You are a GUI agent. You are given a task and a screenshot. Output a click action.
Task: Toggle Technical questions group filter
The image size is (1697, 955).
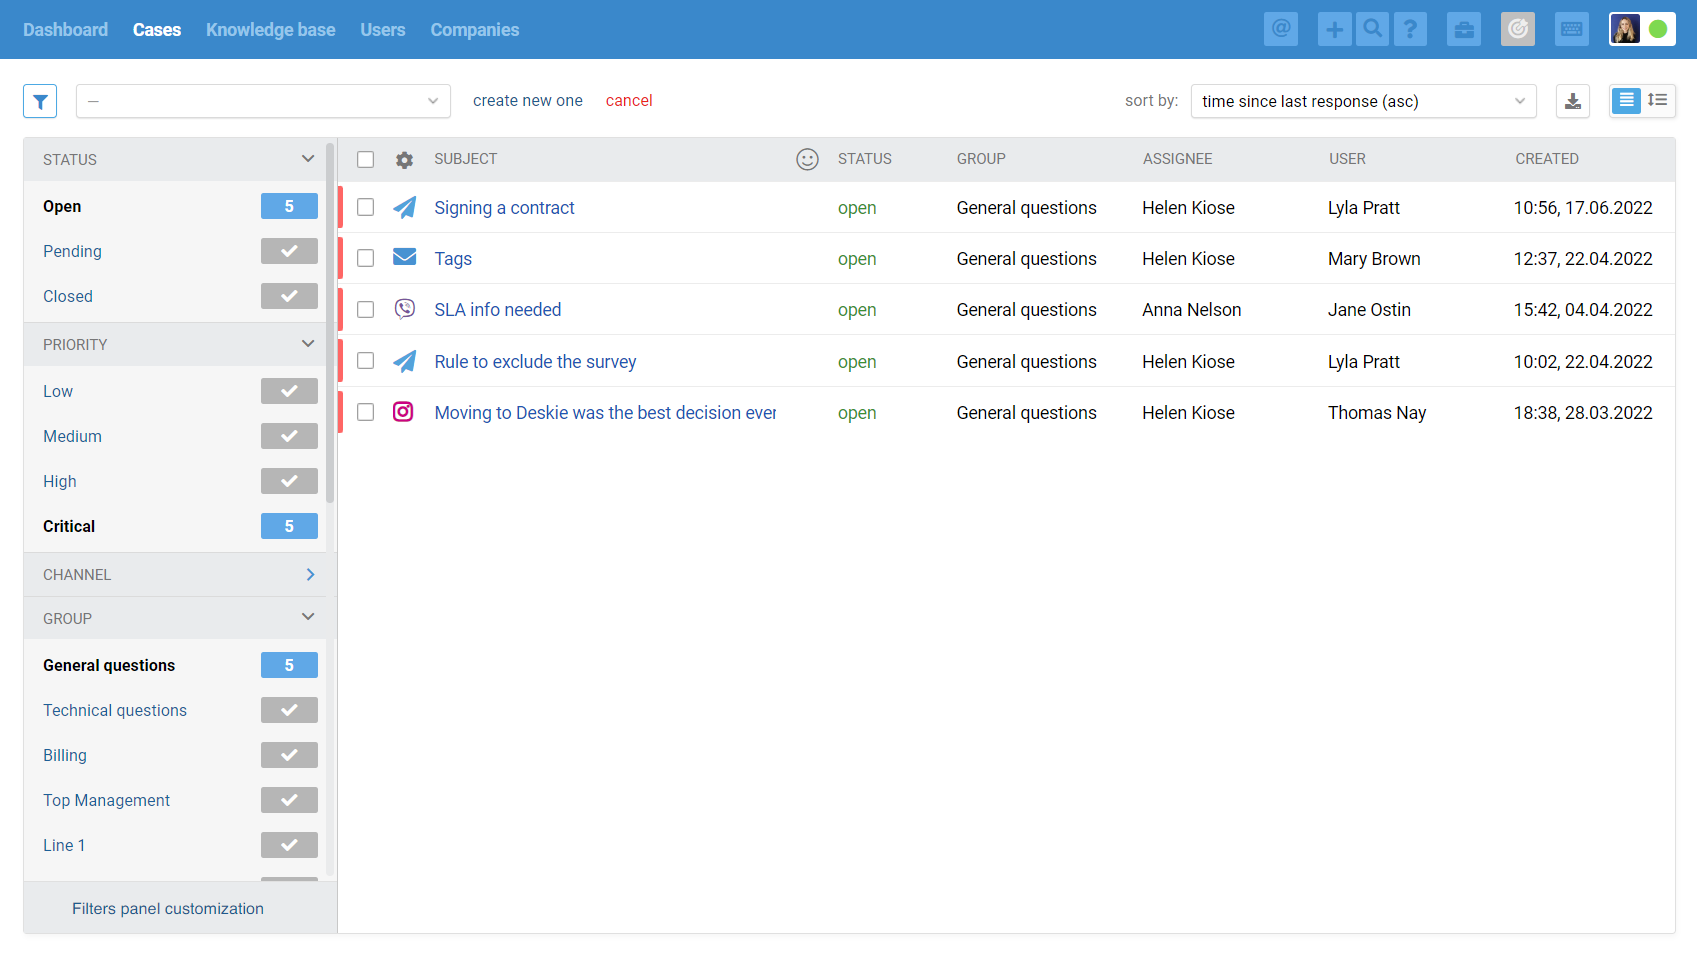289,710
